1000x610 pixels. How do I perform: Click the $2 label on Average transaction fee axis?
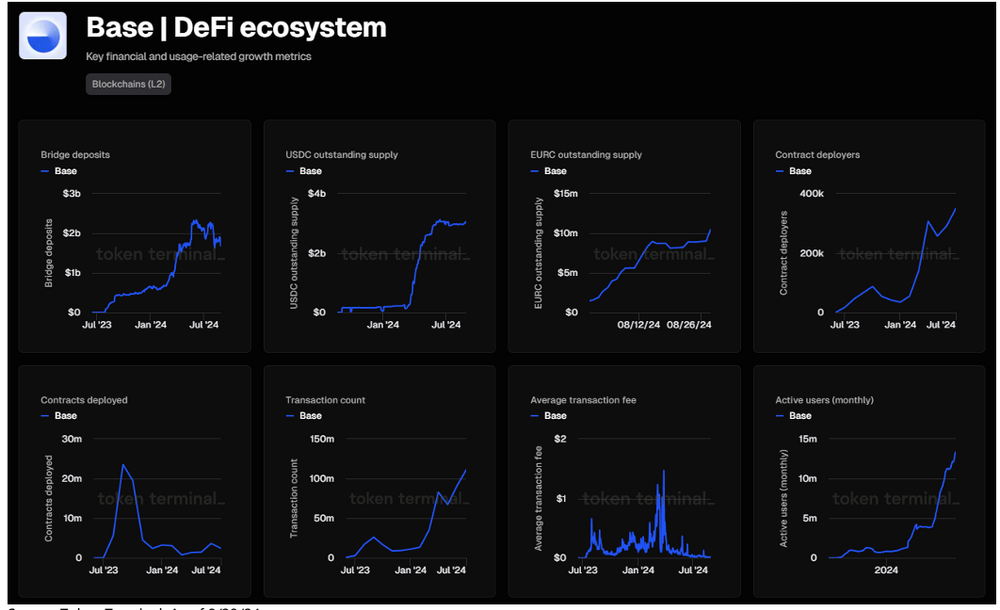pyautogui.click(x=560, y=439)
